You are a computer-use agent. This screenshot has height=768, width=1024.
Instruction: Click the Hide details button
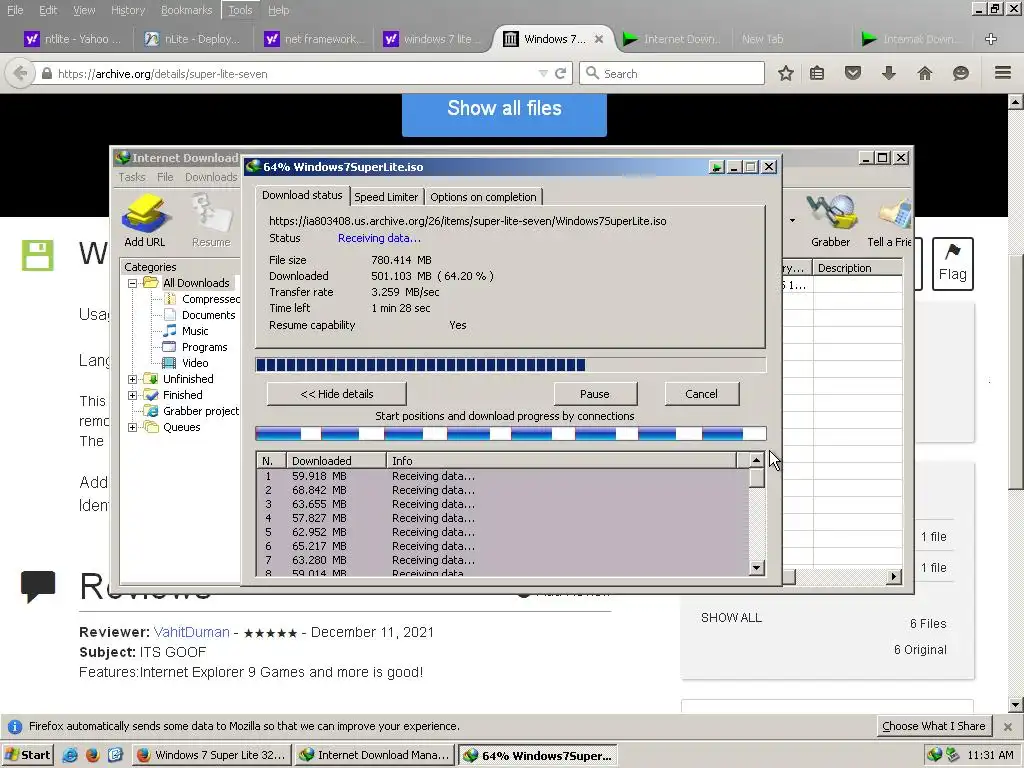(337, 394)
